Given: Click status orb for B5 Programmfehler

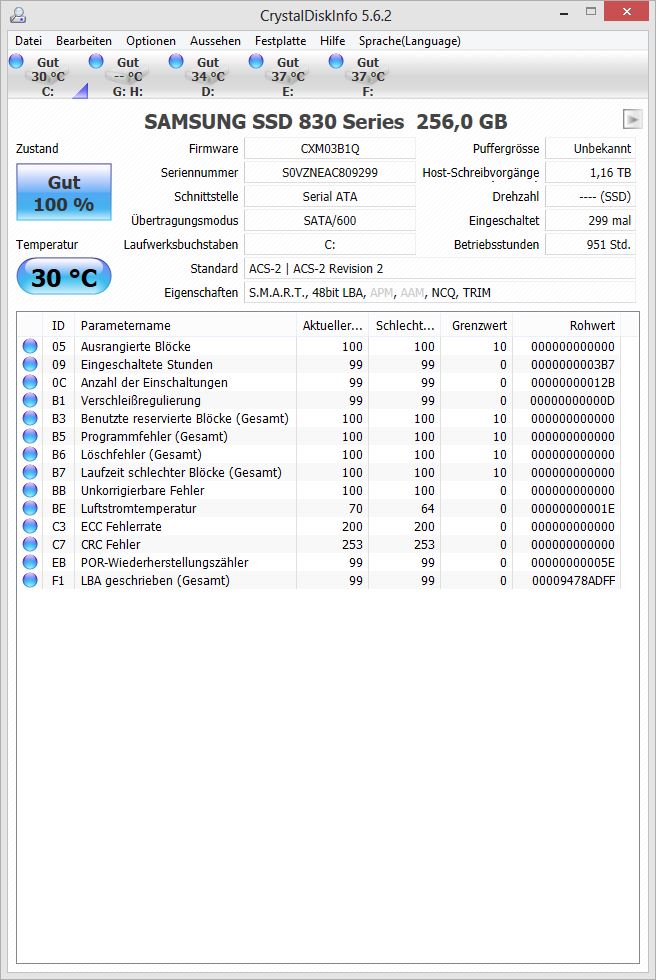Looking at the screenshot, I should [30, 436].
